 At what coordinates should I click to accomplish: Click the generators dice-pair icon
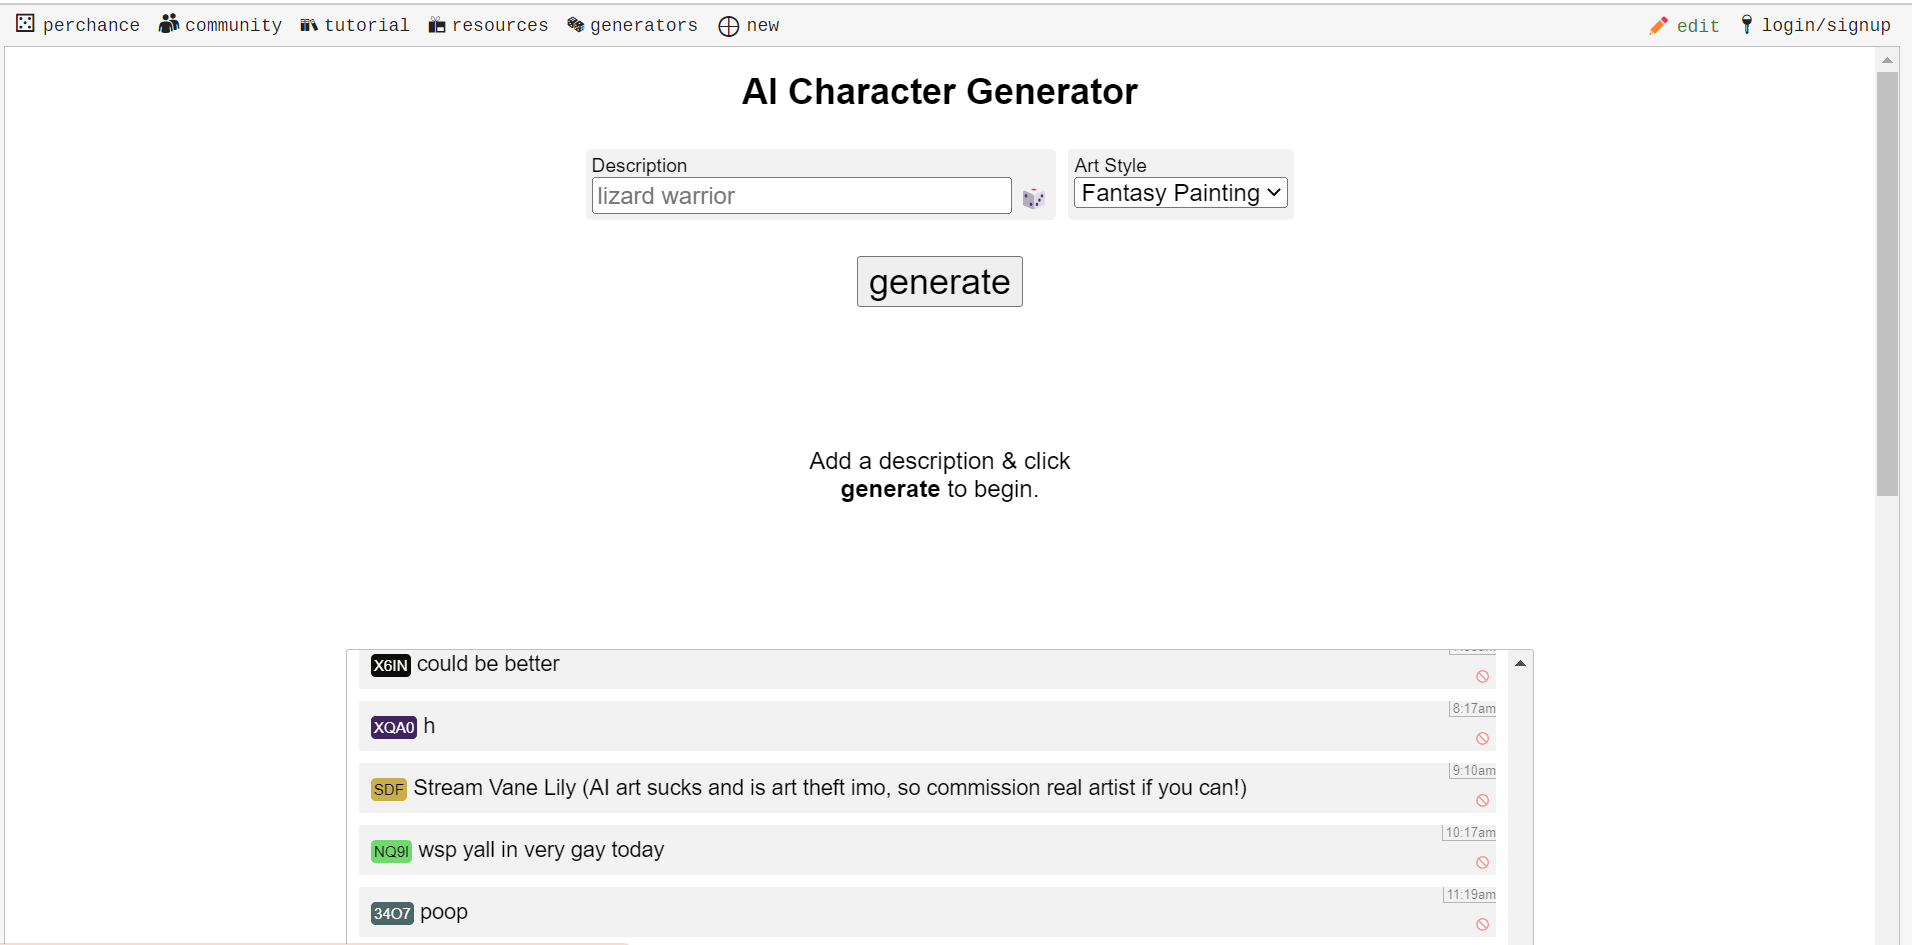574,24
